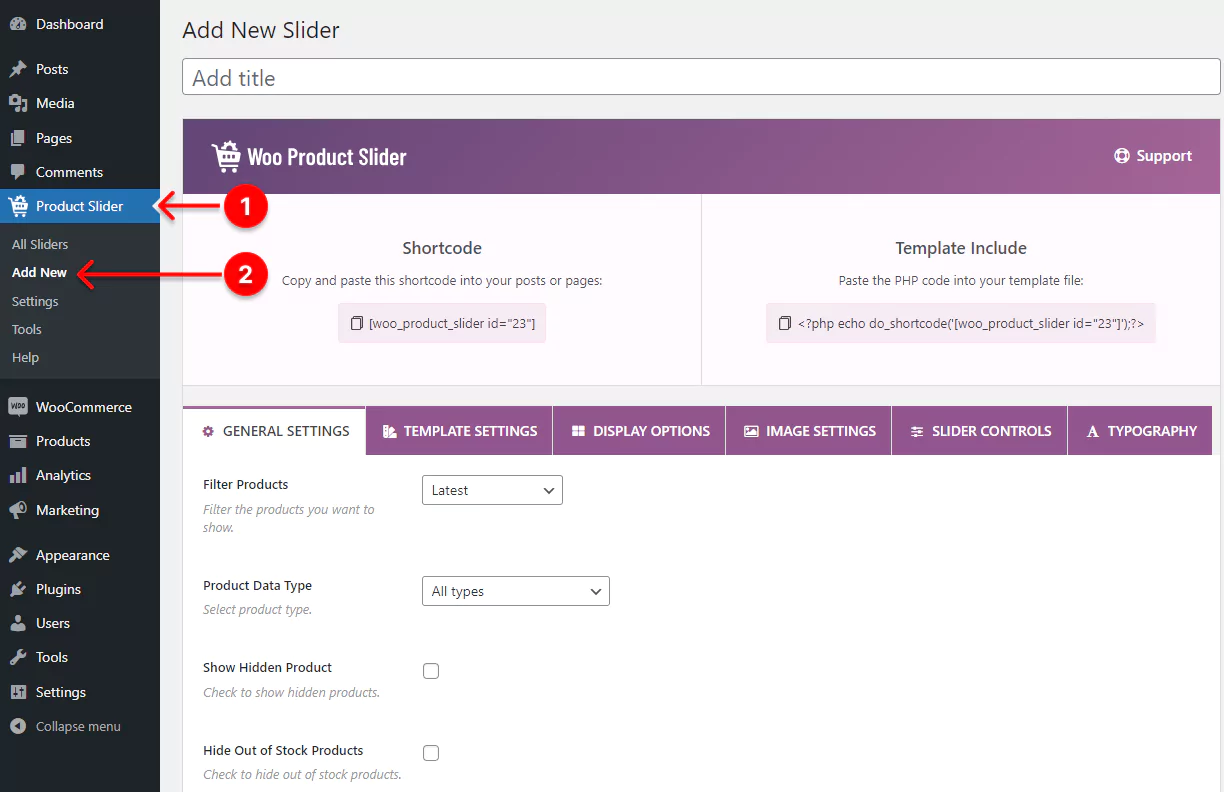This screenshot has height=792, width=1224.
Task: Open the Filter Products dropdown
Action: [x=492, y=490]
